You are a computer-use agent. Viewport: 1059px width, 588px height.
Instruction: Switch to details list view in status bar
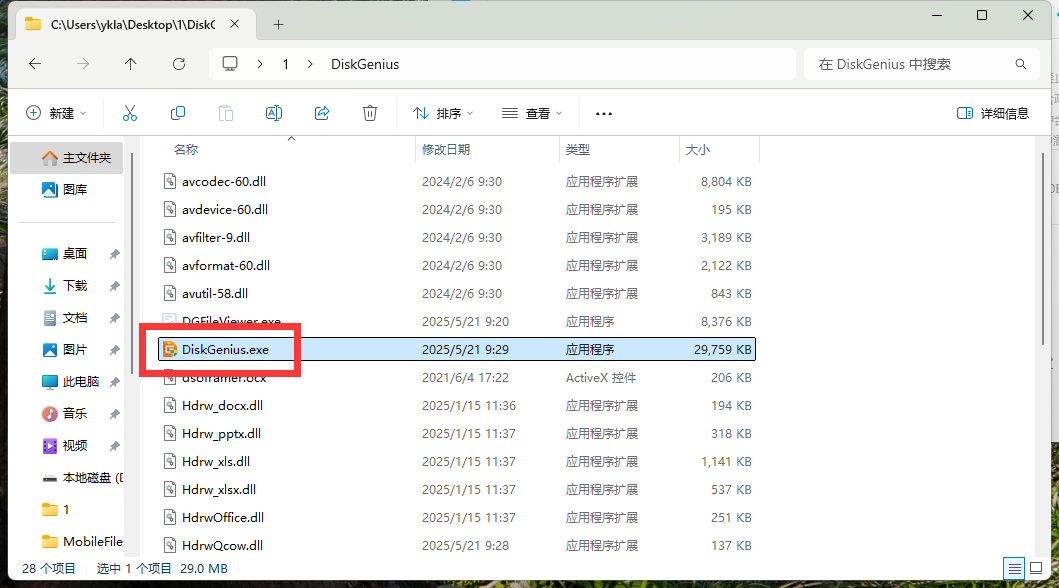[x=1014, y=568]
